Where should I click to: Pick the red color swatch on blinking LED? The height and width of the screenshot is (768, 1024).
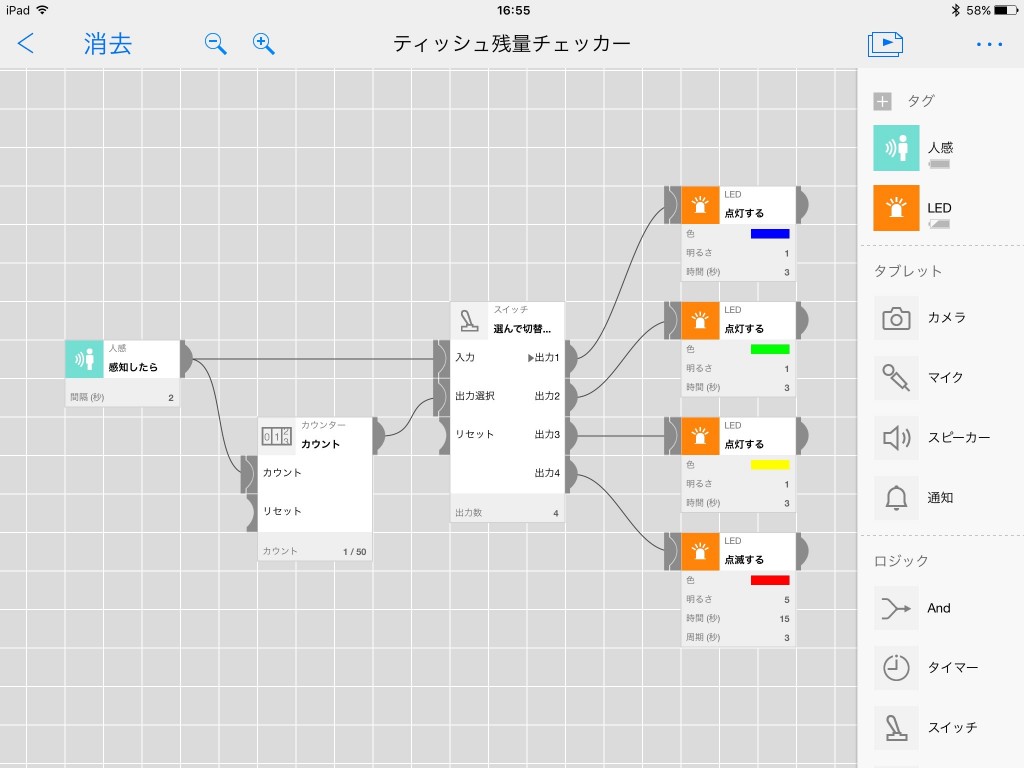click(x=770, y=580)
